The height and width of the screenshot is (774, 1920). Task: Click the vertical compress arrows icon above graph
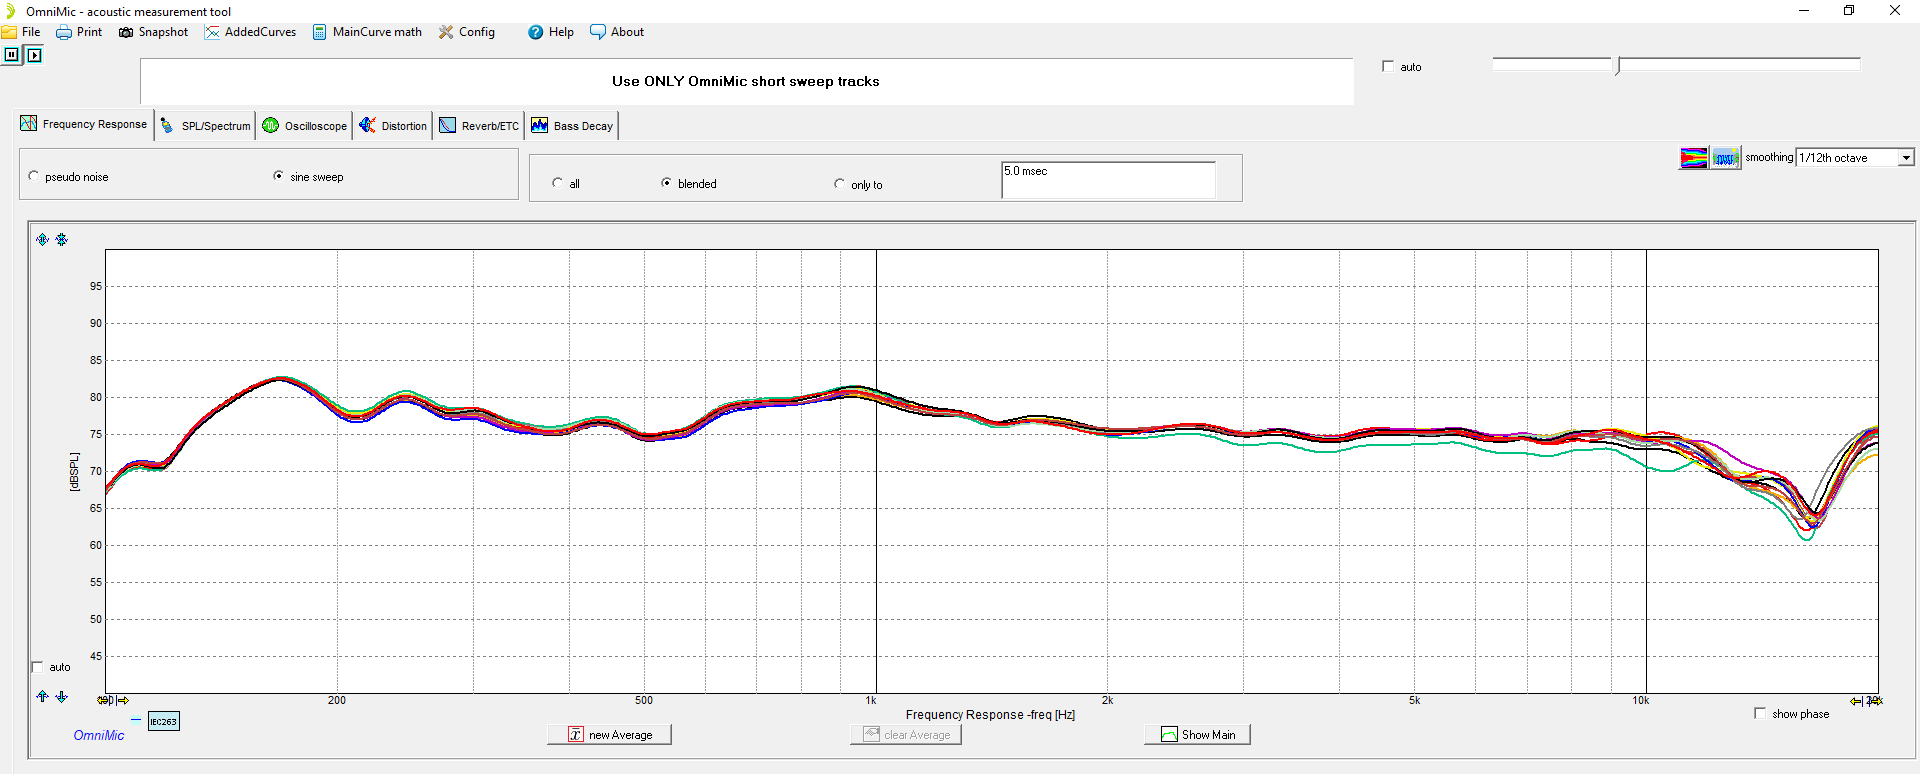point(62,239)
